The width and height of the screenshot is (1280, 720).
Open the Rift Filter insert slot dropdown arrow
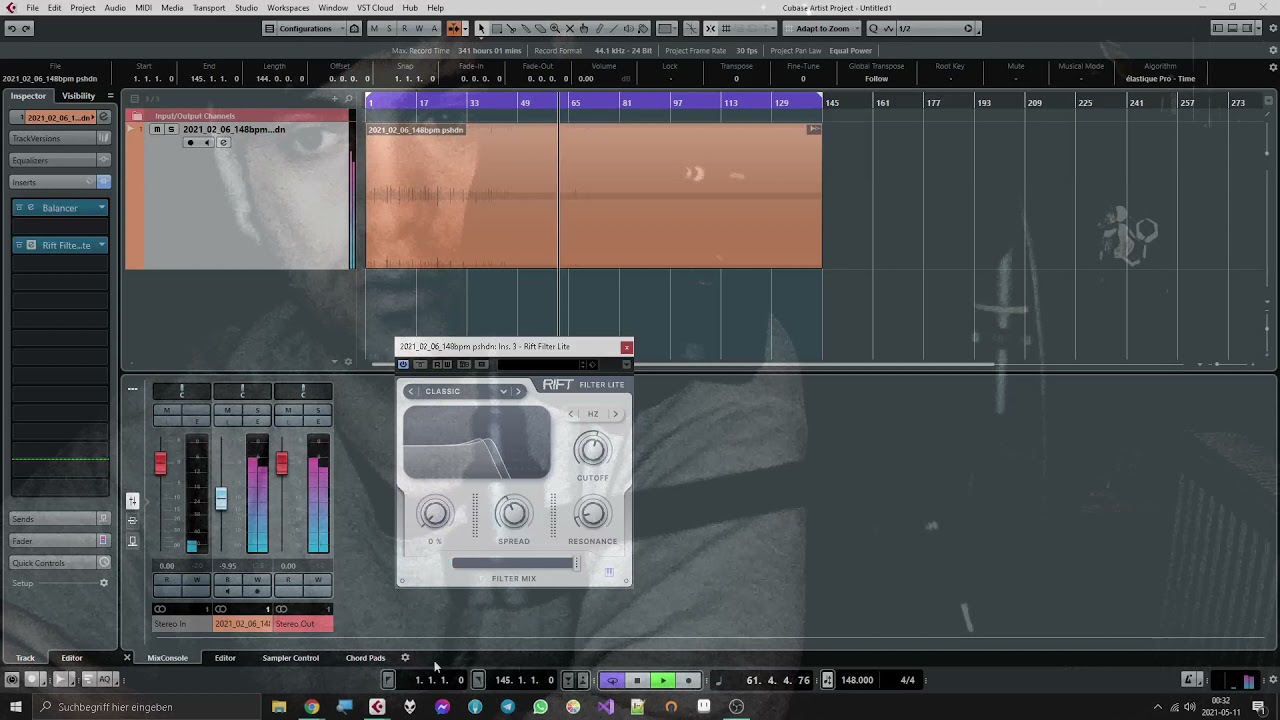101,245
